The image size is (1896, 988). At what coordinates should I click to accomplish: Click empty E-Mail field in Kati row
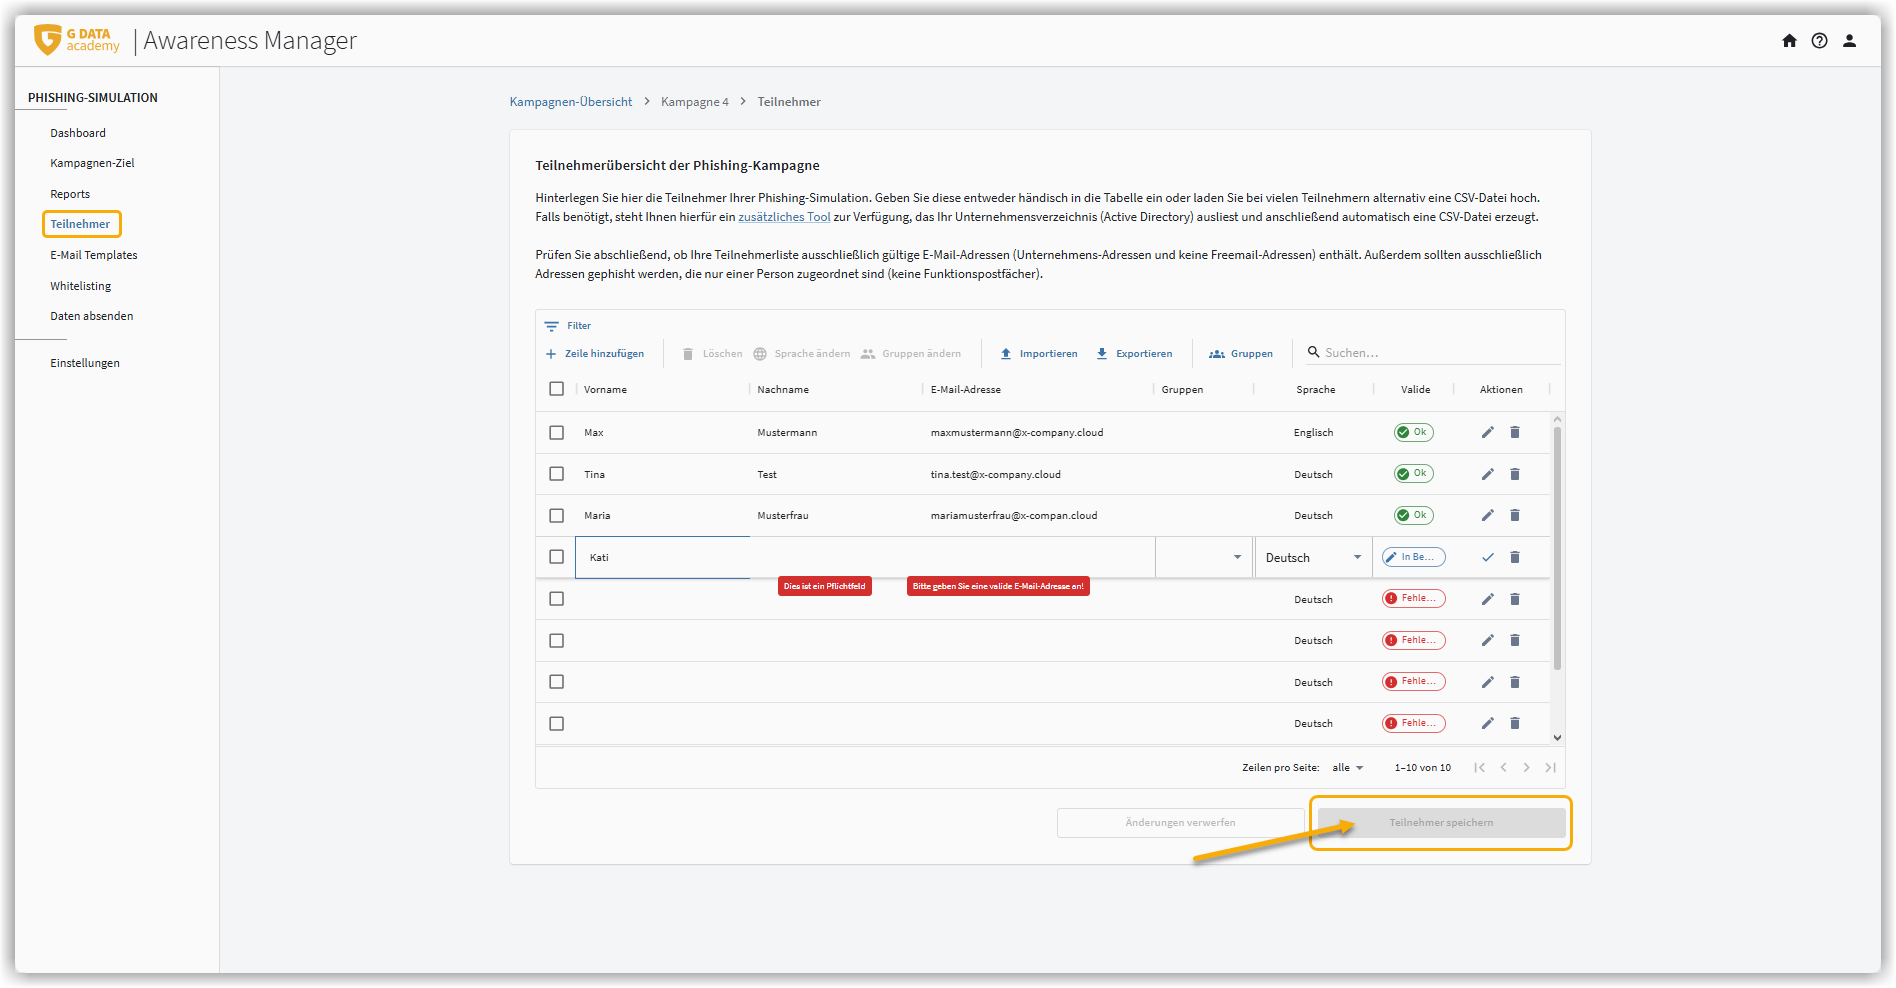tap(1038, 557)
